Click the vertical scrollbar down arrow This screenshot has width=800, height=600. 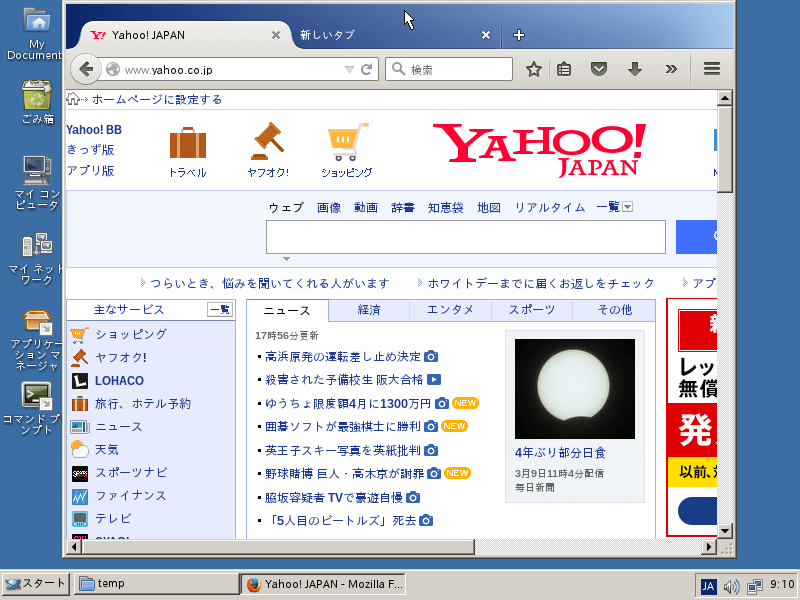pos(725,531)
